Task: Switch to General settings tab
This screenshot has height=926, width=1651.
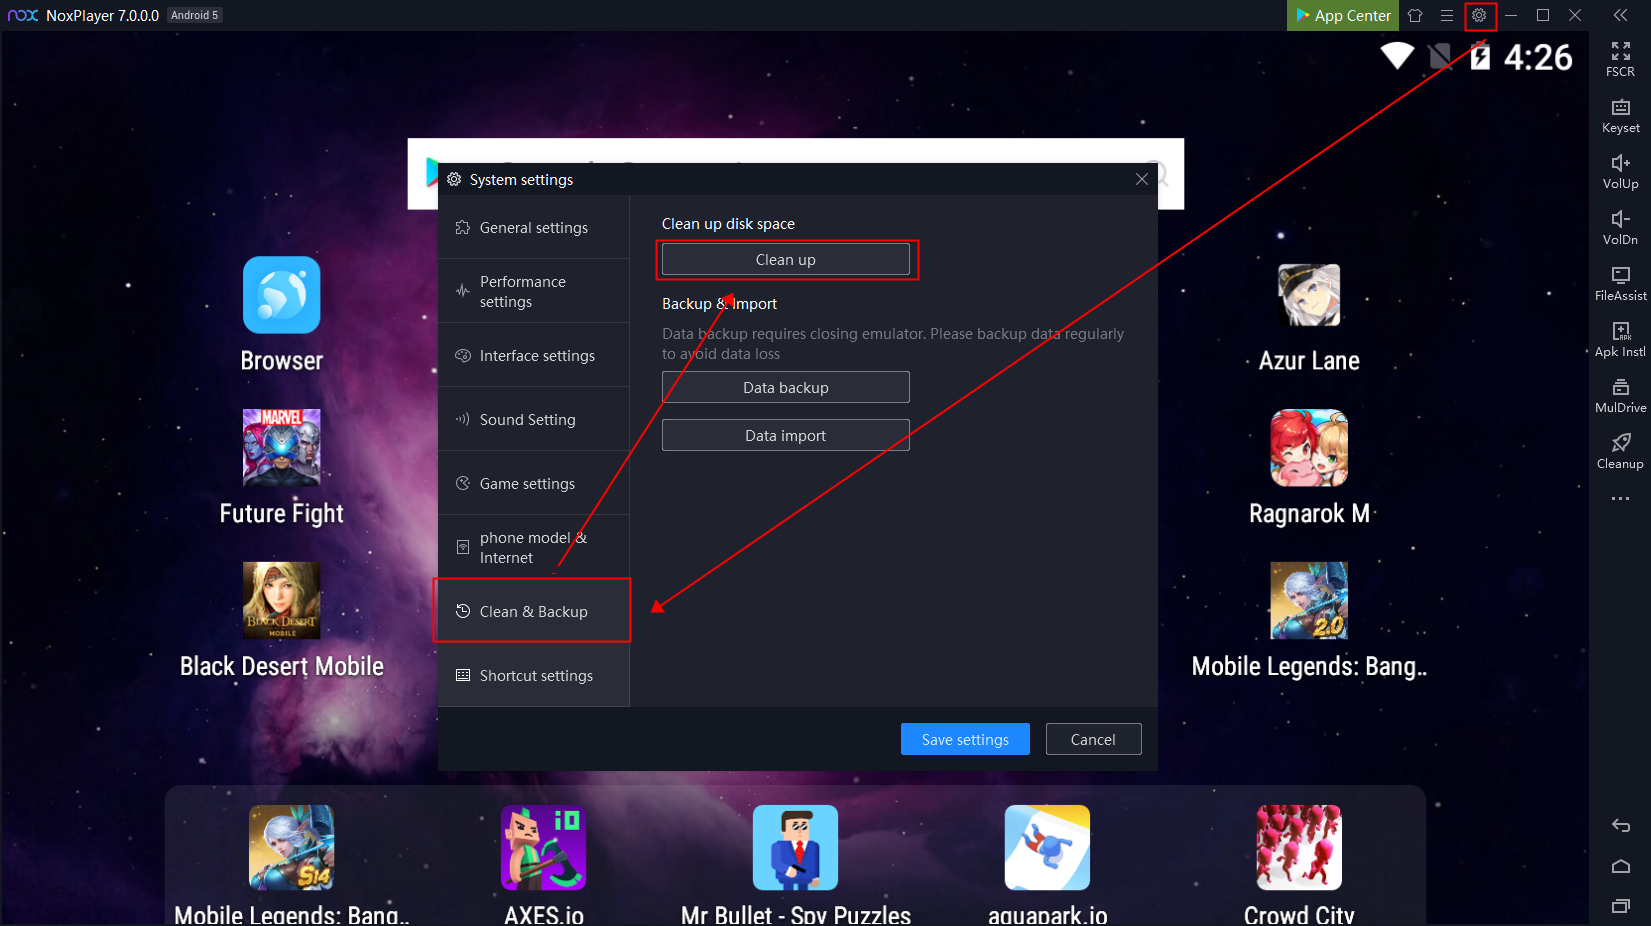Action: coord(533,228)
